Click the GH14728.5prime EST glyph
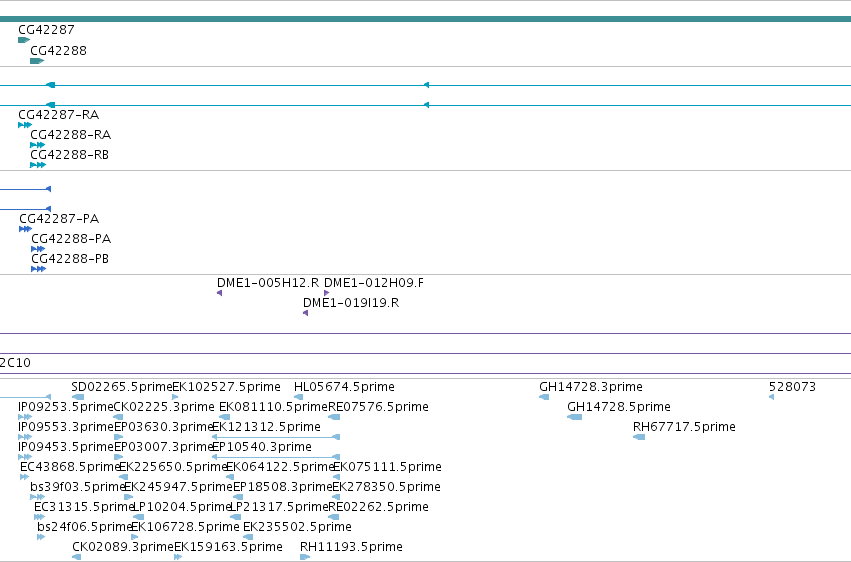This screenshot has width=851, height=562. pos(574,418)
